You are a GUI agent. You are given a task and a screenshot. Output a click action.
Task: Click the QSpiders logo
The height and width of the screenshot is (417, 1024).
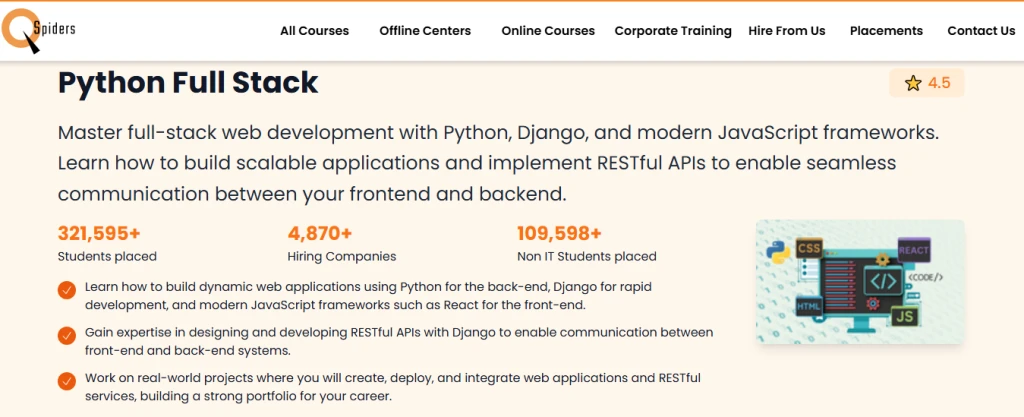point(38,31)
